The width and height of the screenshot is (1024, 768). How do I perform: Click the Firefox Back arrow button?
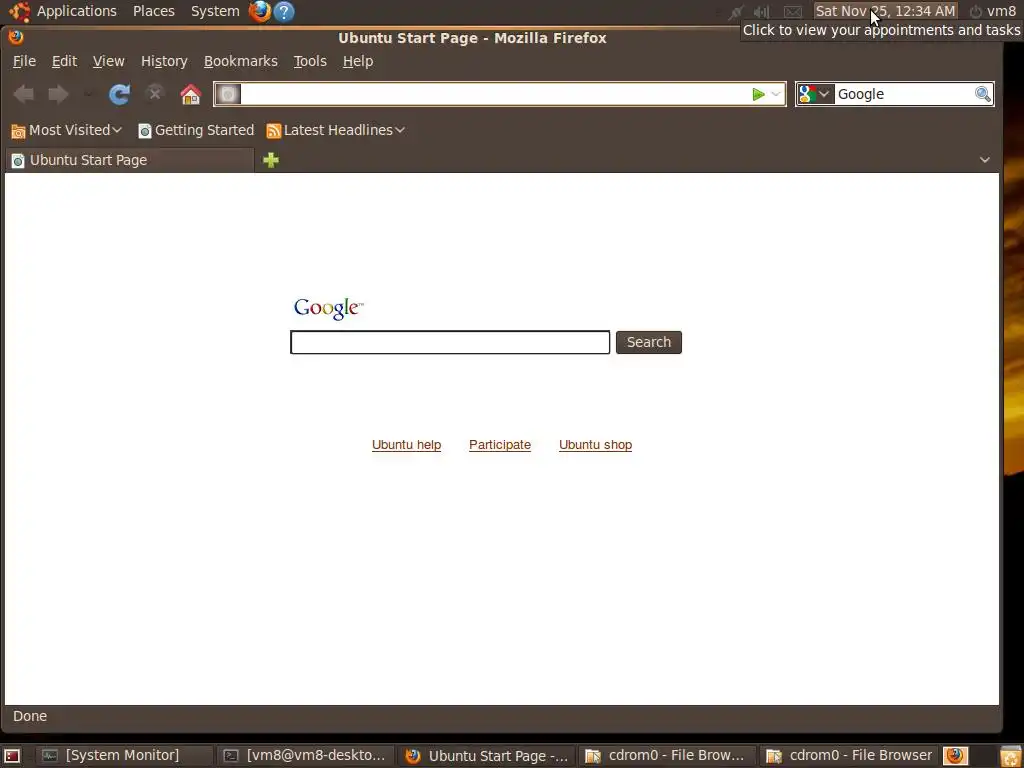(24, 94)
